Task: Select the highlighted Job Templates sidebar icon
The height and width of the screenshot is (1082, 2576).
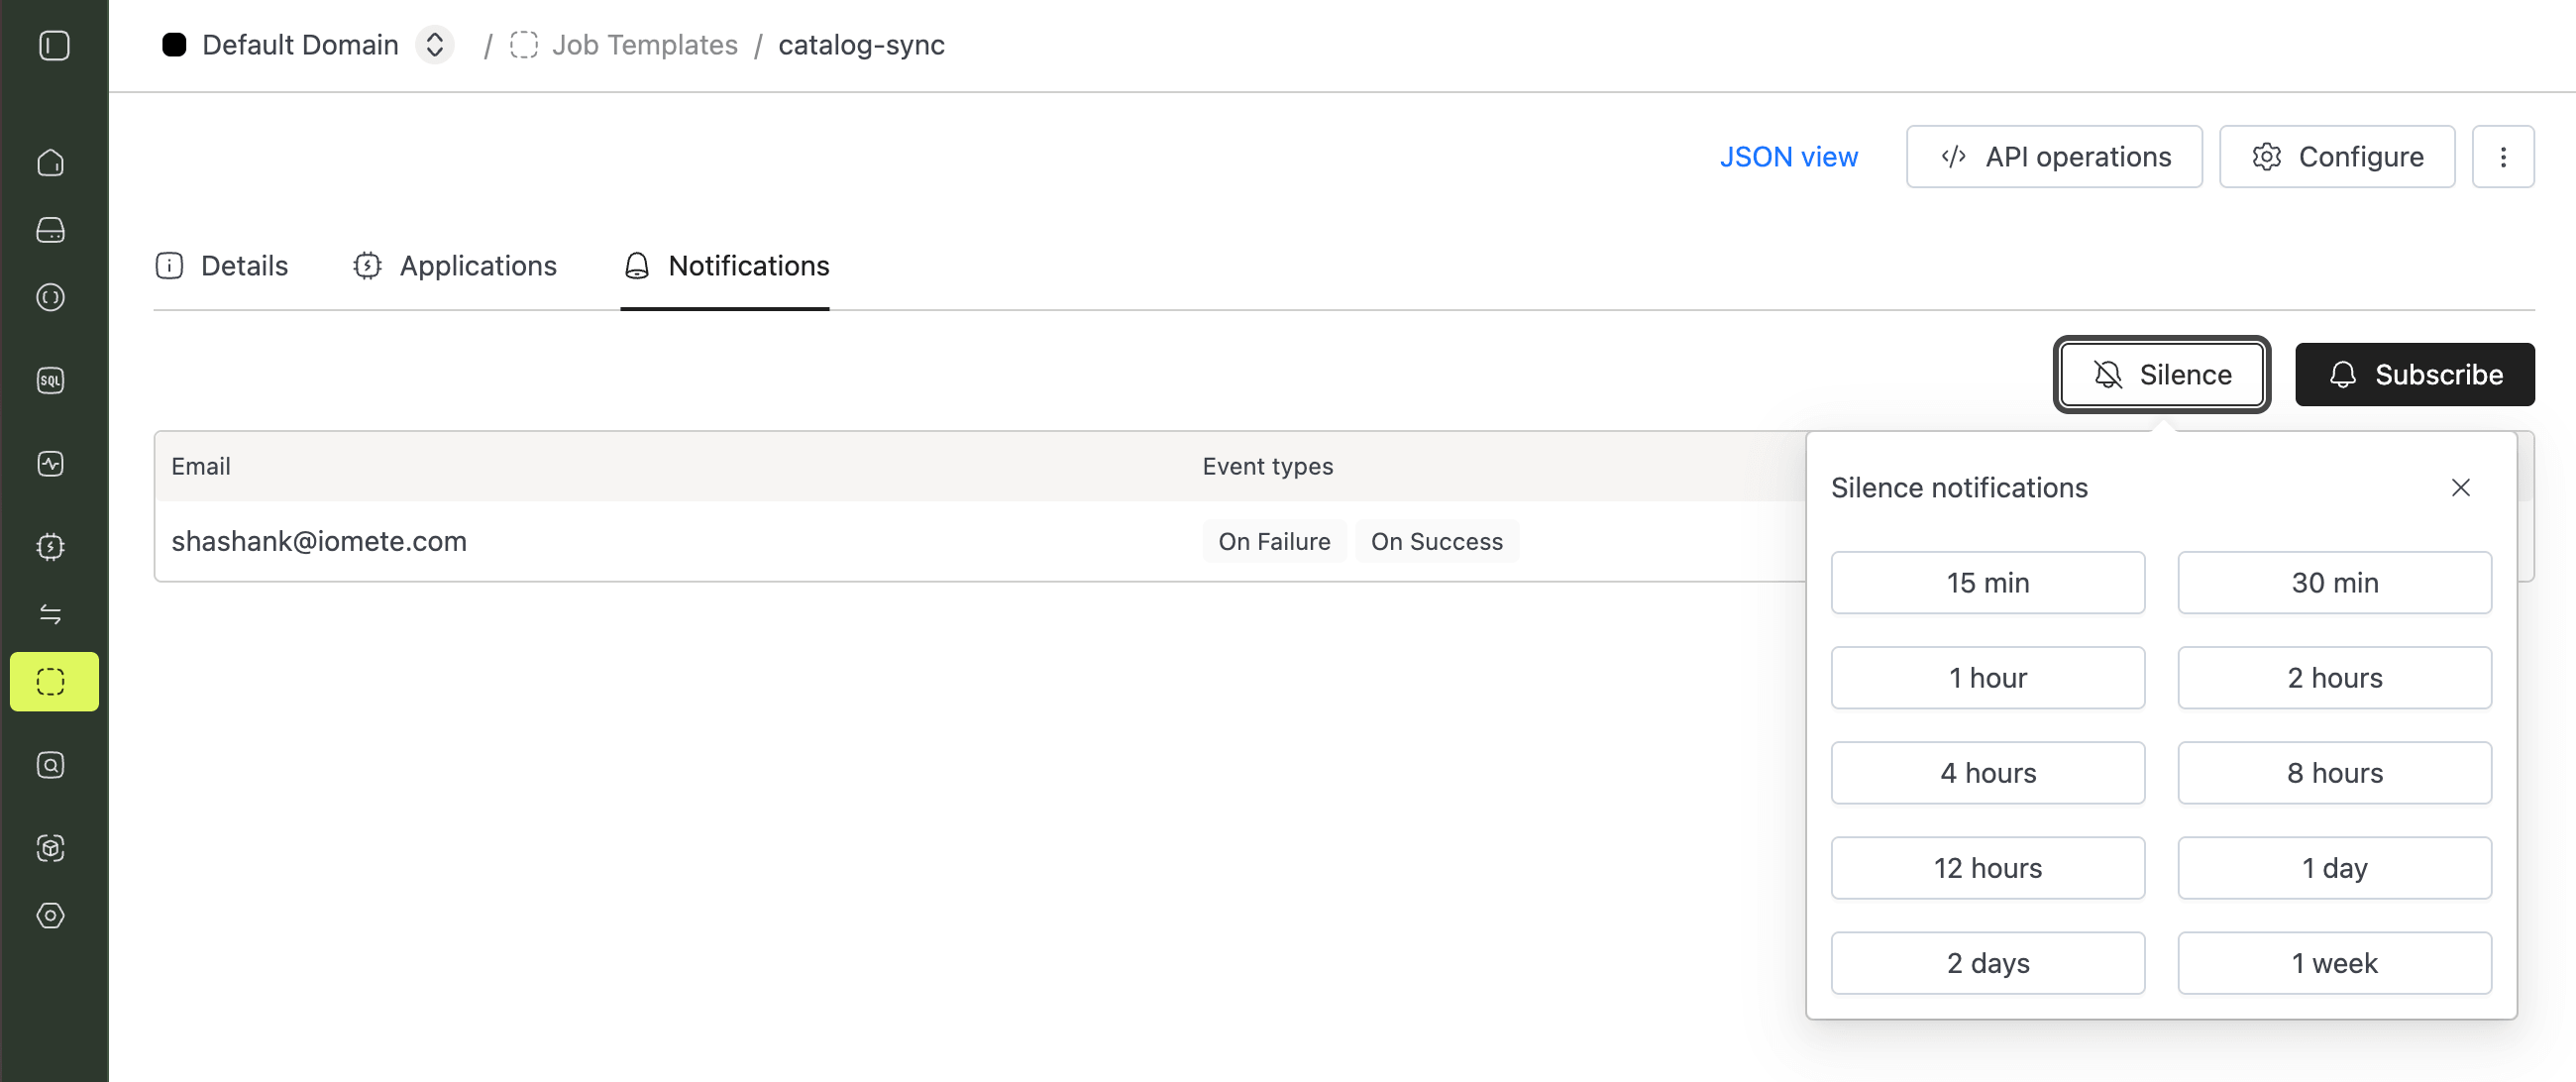Action: 53,681
